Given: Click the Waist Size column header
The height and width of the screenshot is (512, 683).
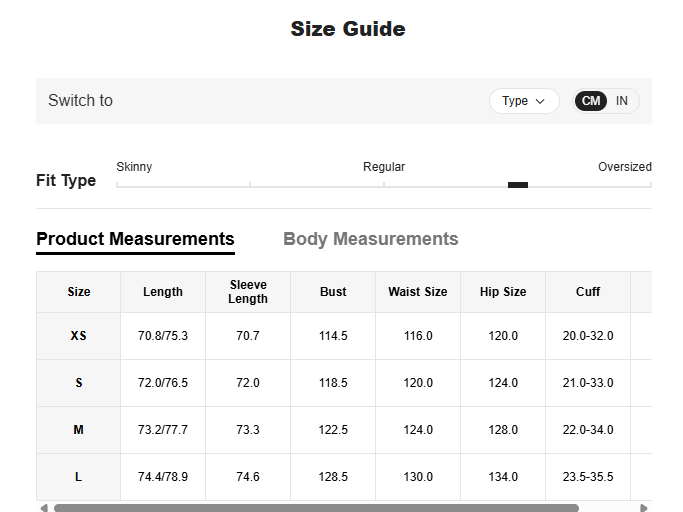Looking at the screenshot, I should click(418, 292).
